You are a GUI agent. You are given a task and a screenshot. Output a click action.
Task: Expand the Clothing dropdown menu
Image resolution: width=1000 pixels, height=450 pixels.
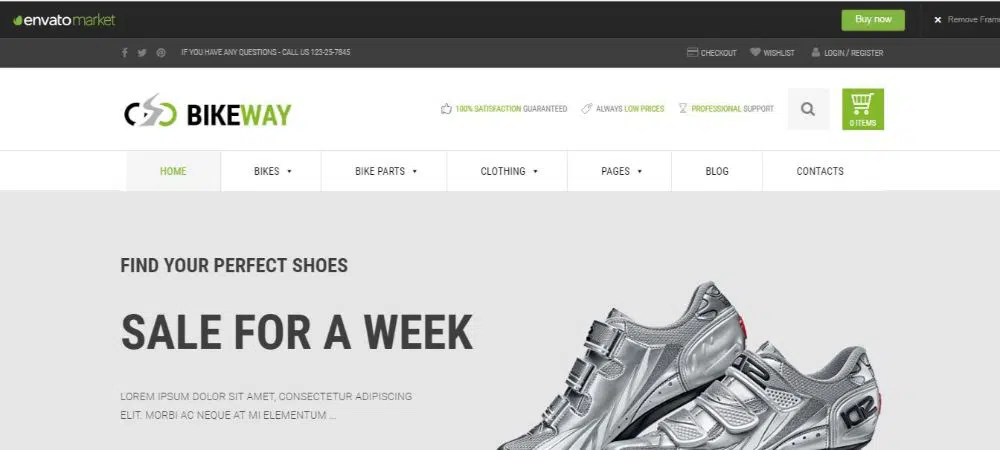click(507, 171)
